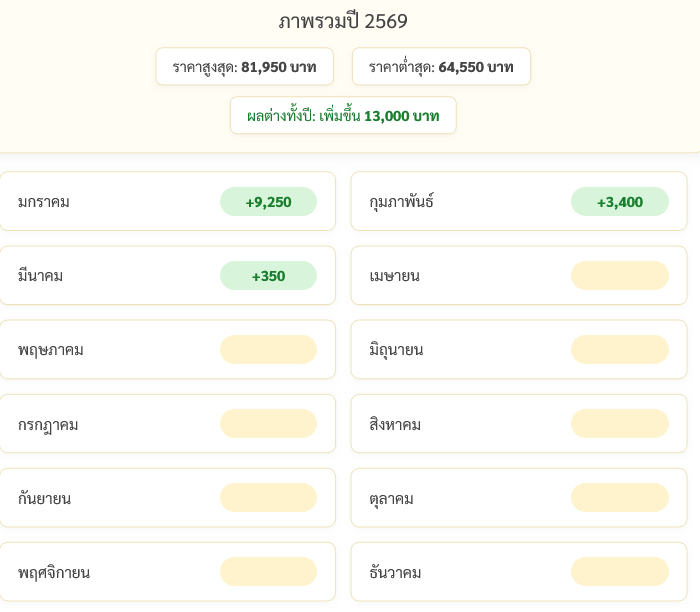Click the ภาพรวมปี 2569 heading

tap(343, 21)
